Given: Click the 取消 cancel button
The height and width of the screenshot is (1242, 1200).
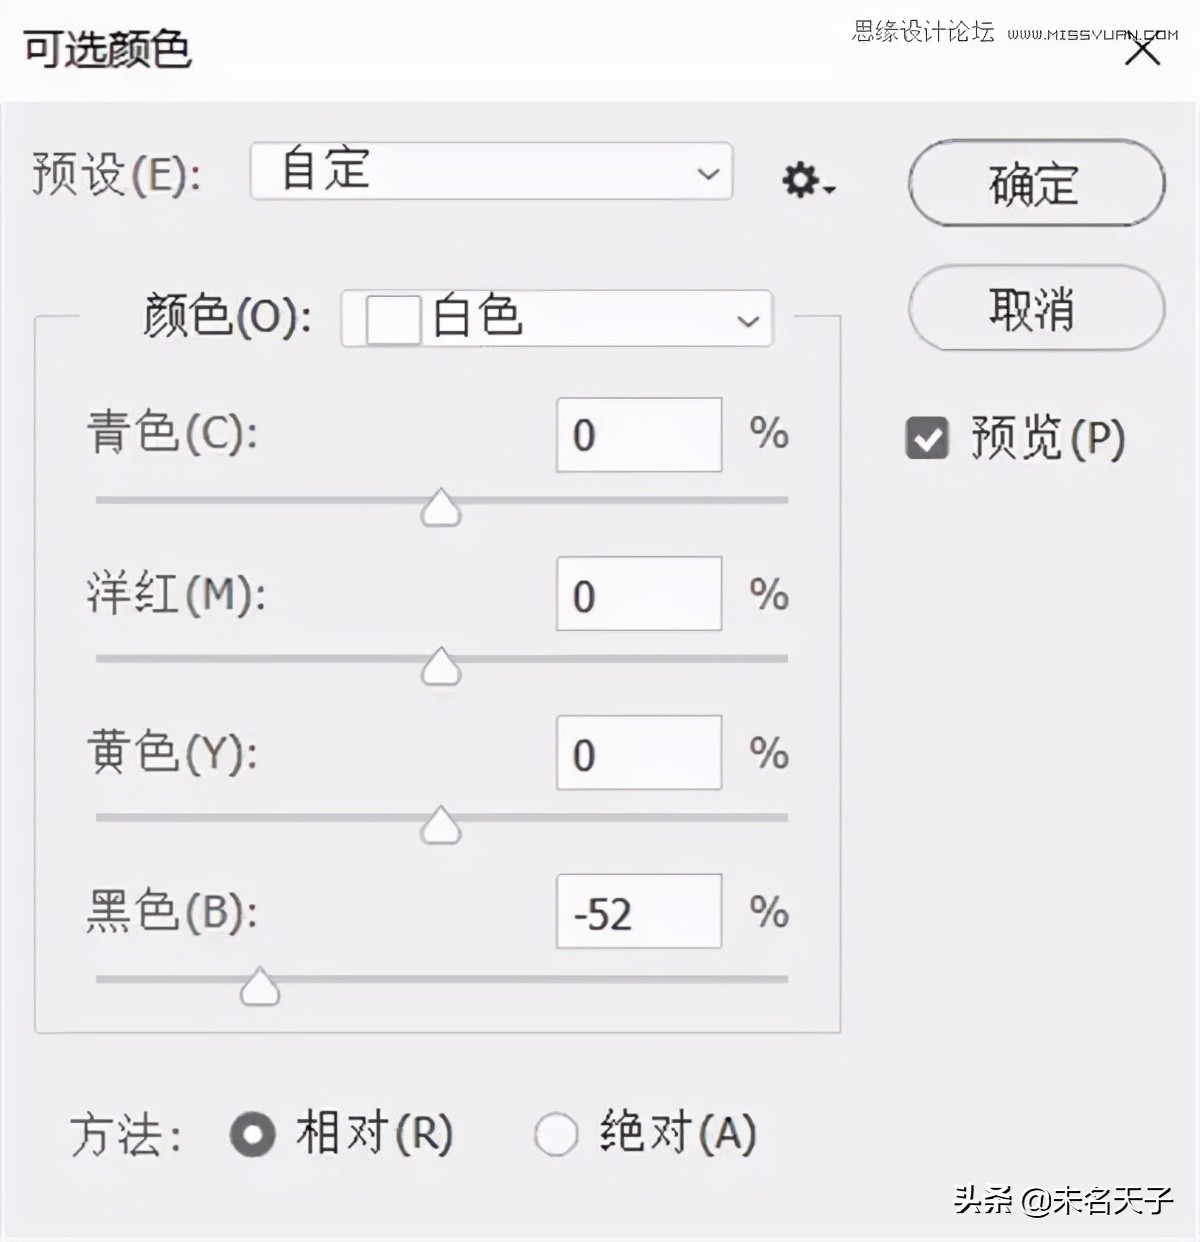Looking at the screenshot, I should coord(1035,310).
